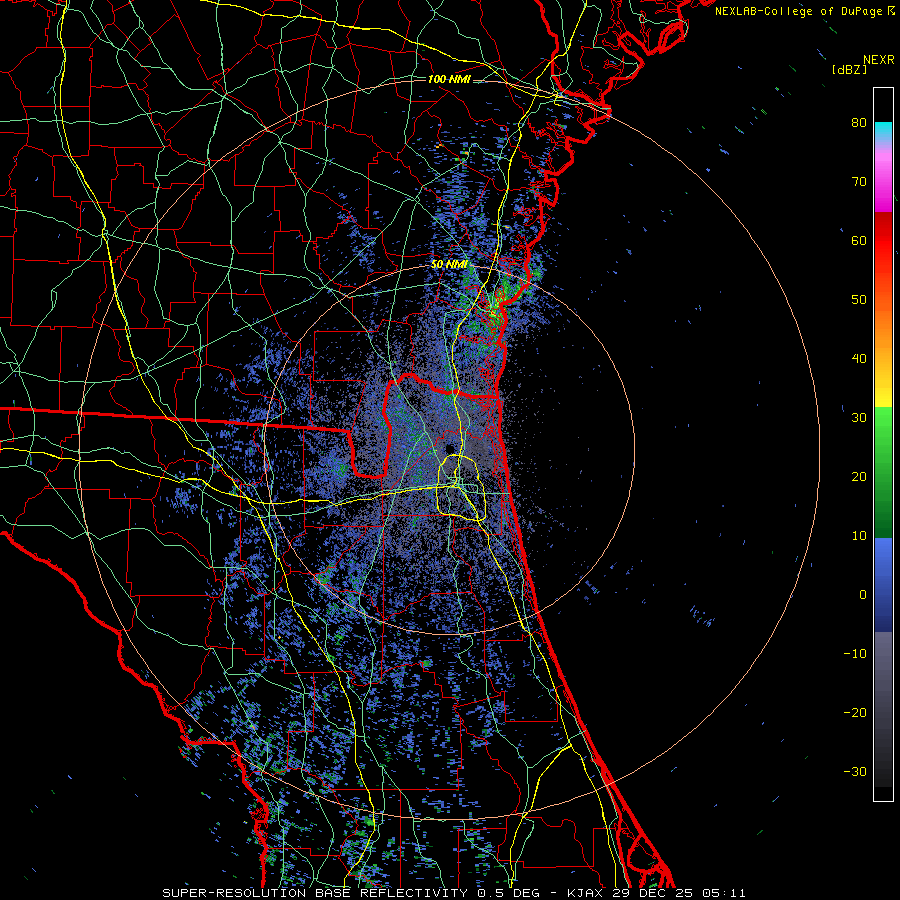
Task: Click the -20 value on the dBZ scale
Action: pyautogui.click(x=855, y=712)
